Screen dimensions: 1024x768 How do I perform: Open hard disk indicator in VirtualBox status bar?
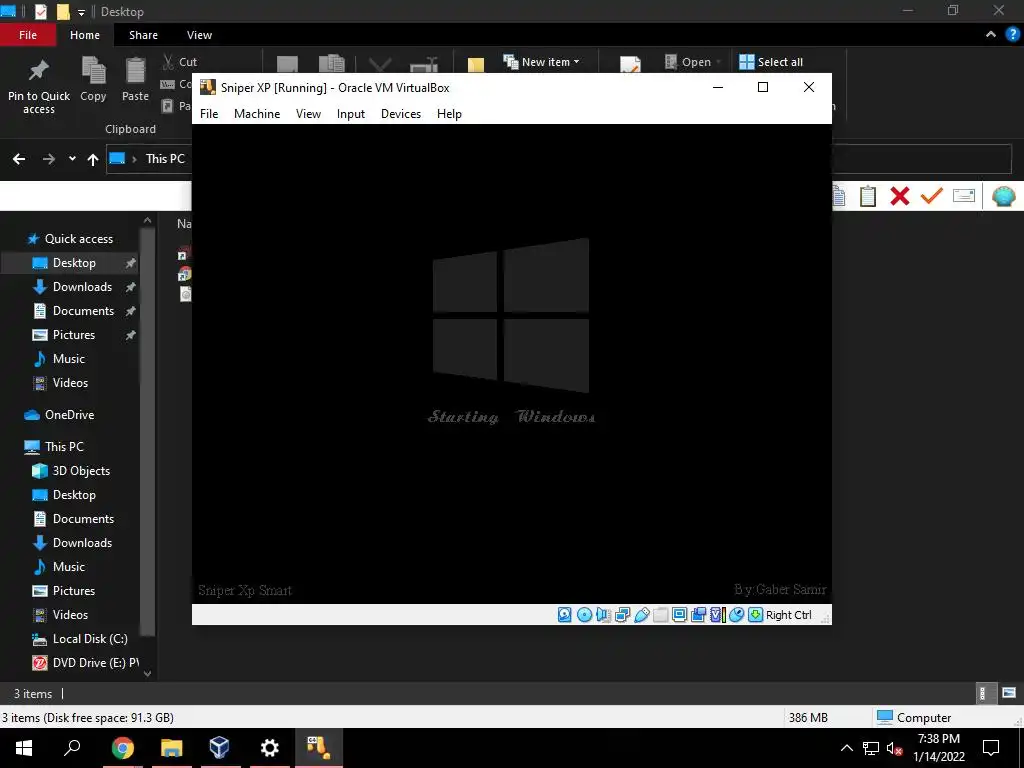(565, 615)
